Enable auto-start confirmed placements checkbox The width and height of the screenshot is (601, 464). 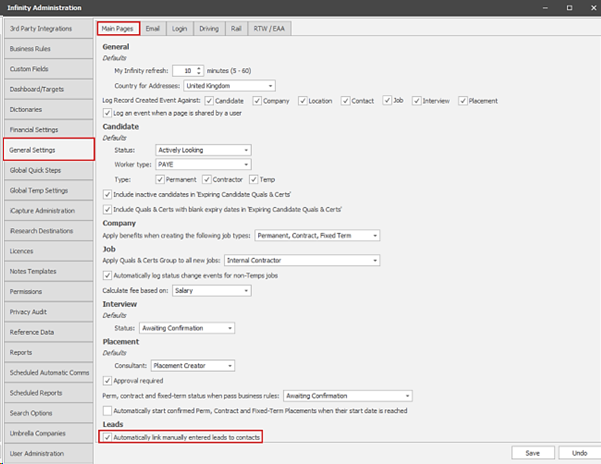[x=108, y=410]
